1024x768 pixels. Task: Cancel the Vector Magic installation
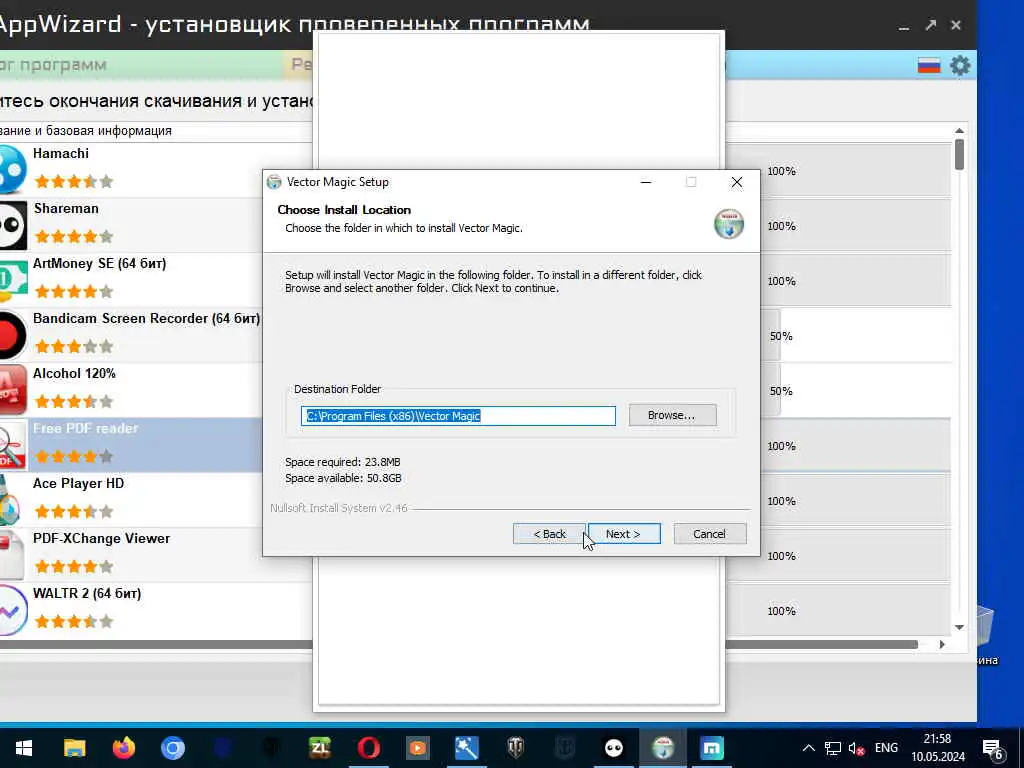pyautogui.click(x=709, y=534)
